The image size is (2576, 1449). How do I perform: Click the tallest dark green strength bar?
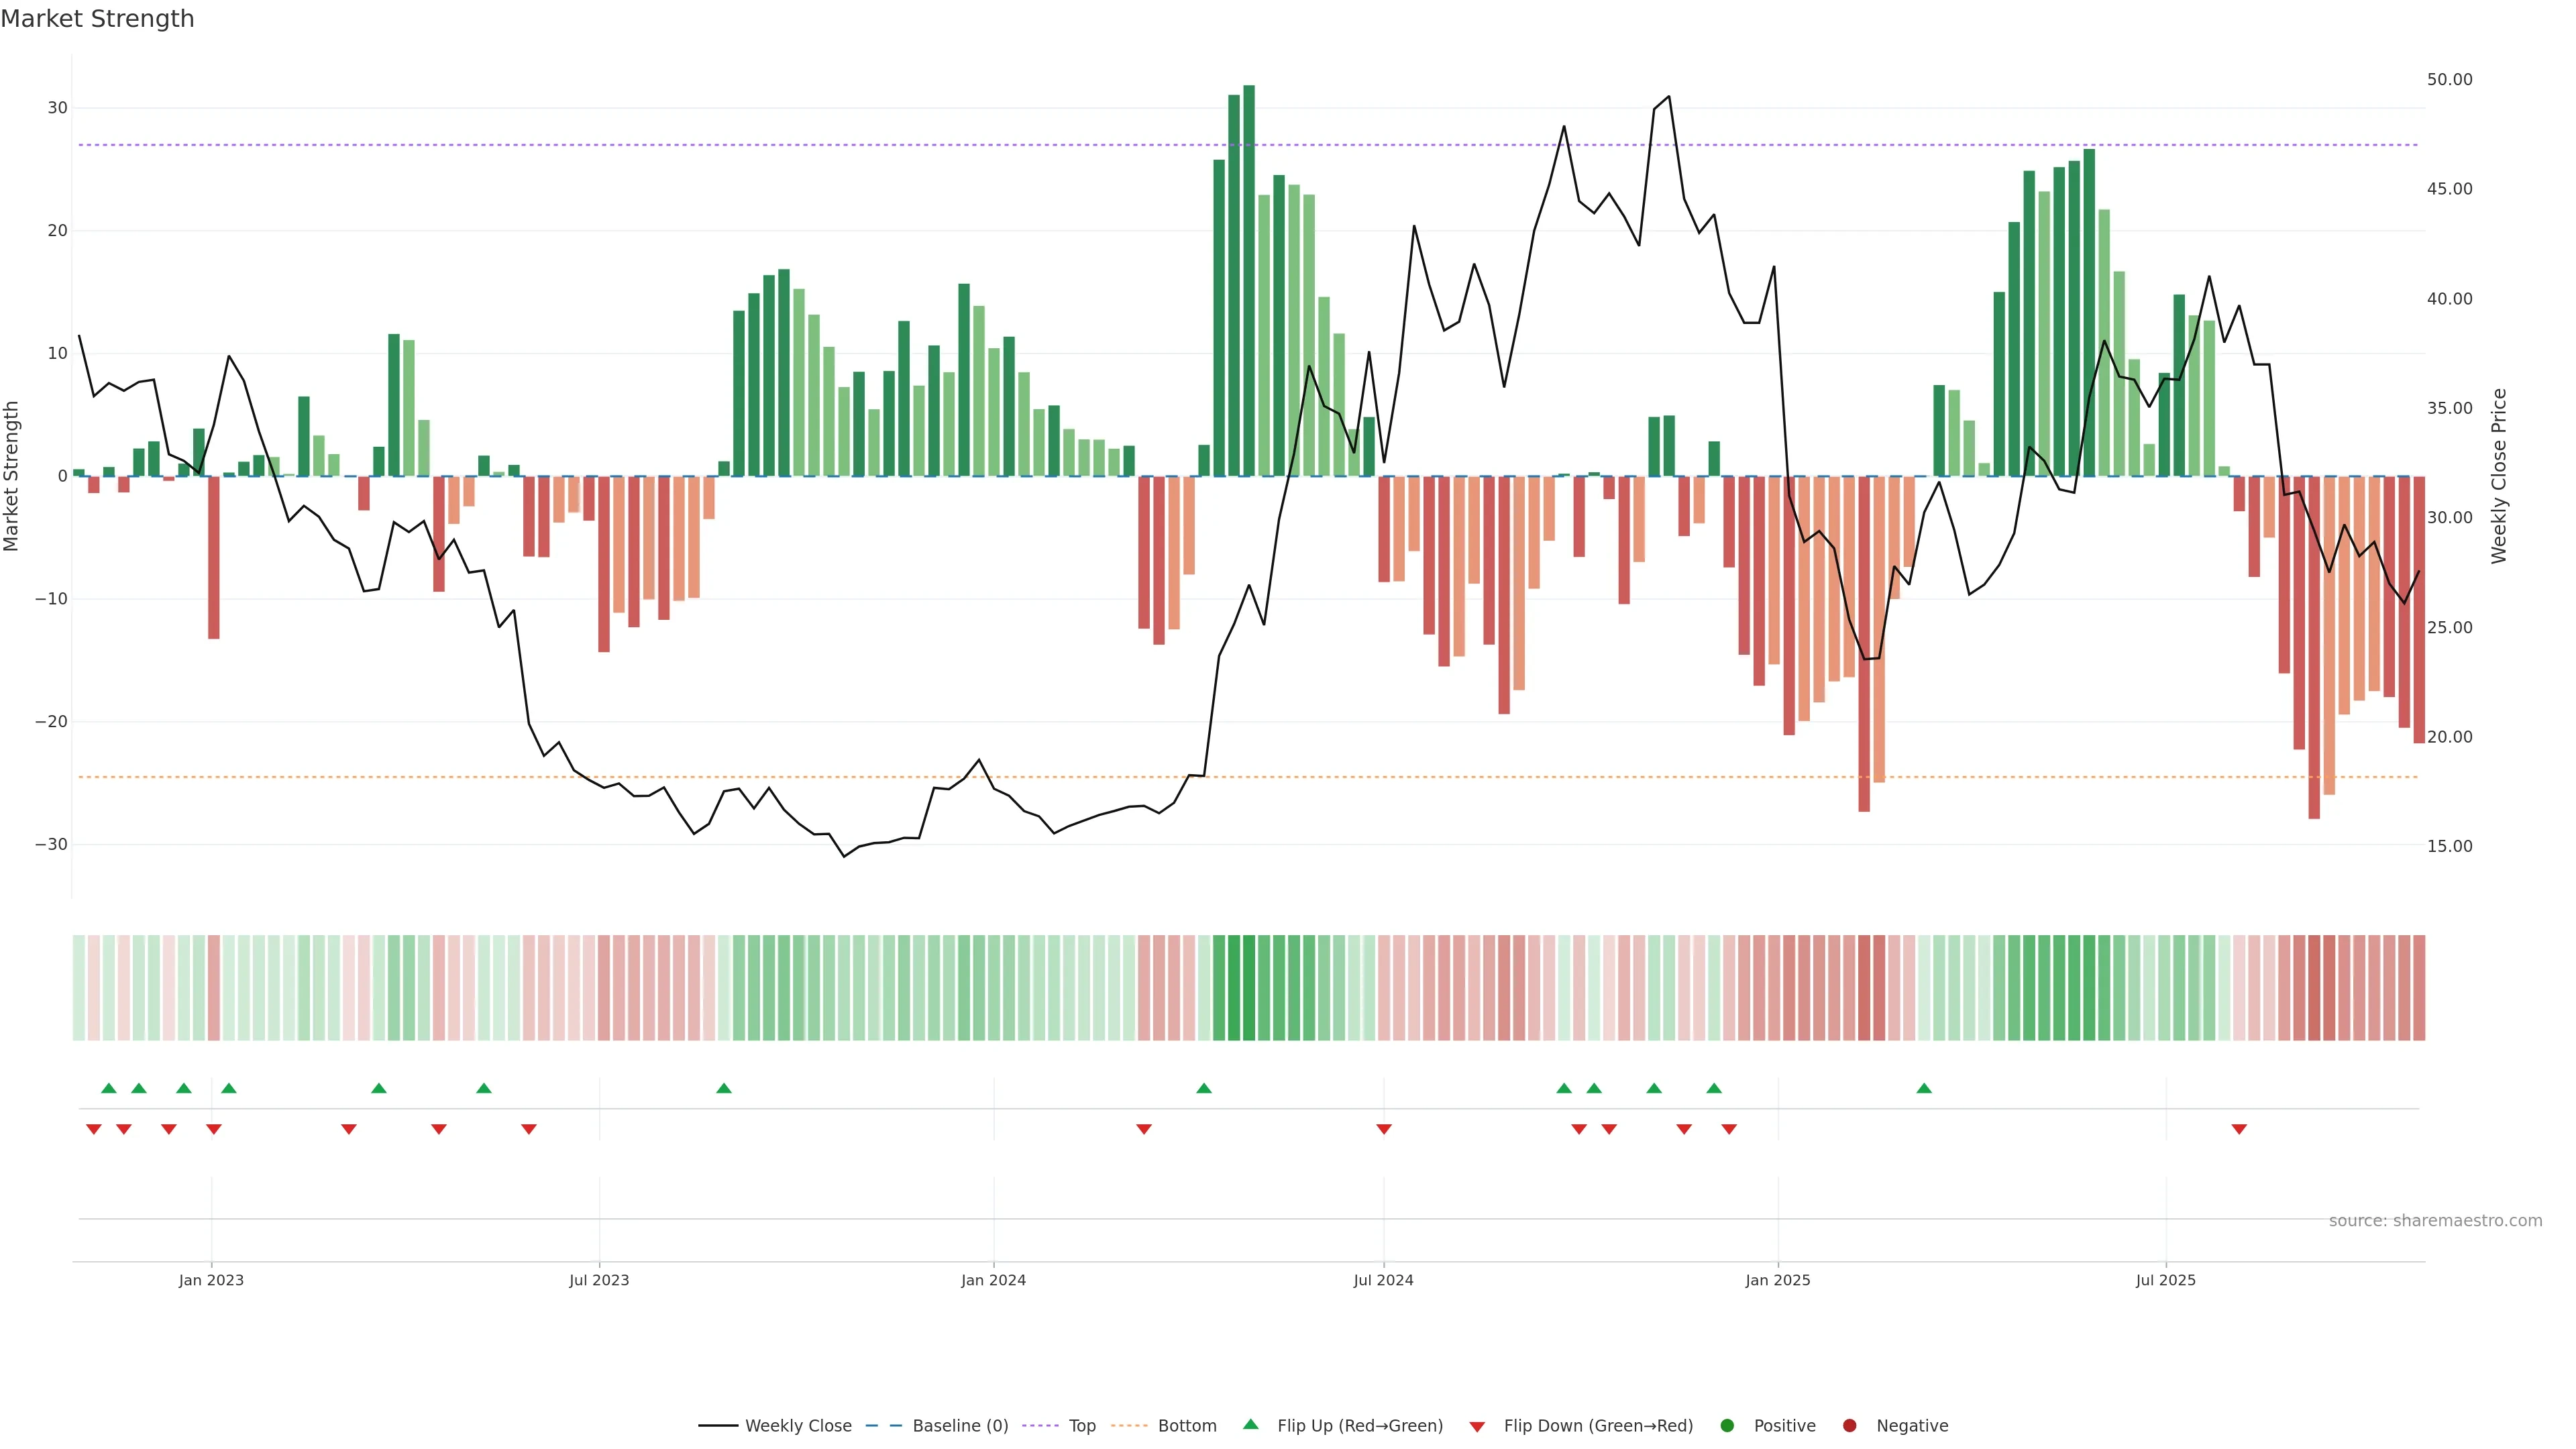[1249, 280]
